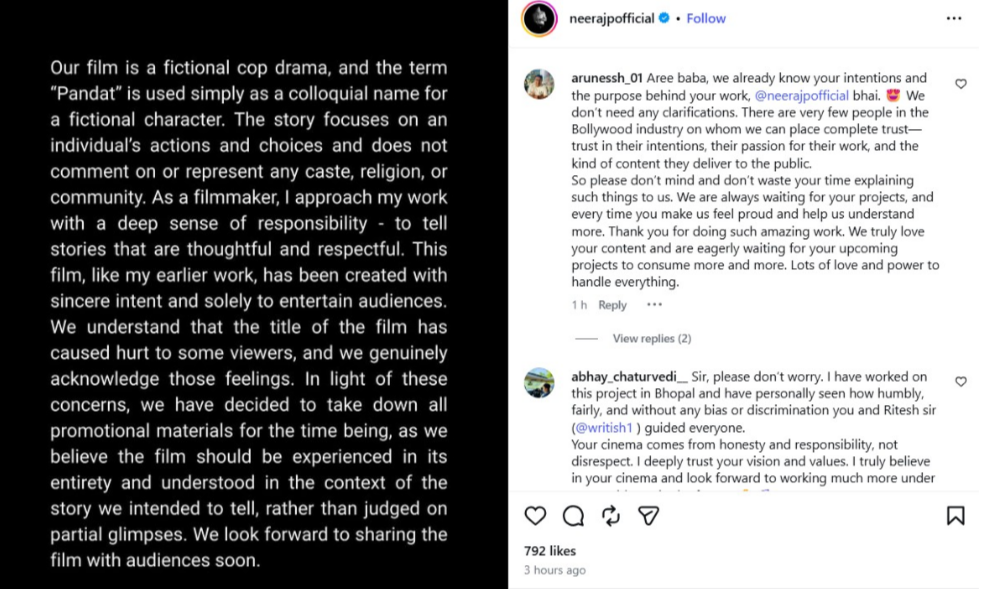This screenshot has width=1006, height=589.
Task: Like arunessh_01's comment
Action: (961, 84)
